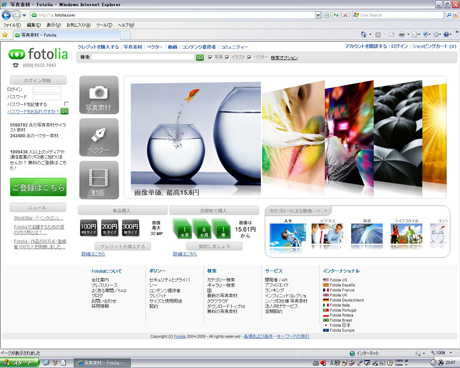Stop loading with the red X icon
Viewport: 460px width, 368px height.
click(x=345, y=15)
